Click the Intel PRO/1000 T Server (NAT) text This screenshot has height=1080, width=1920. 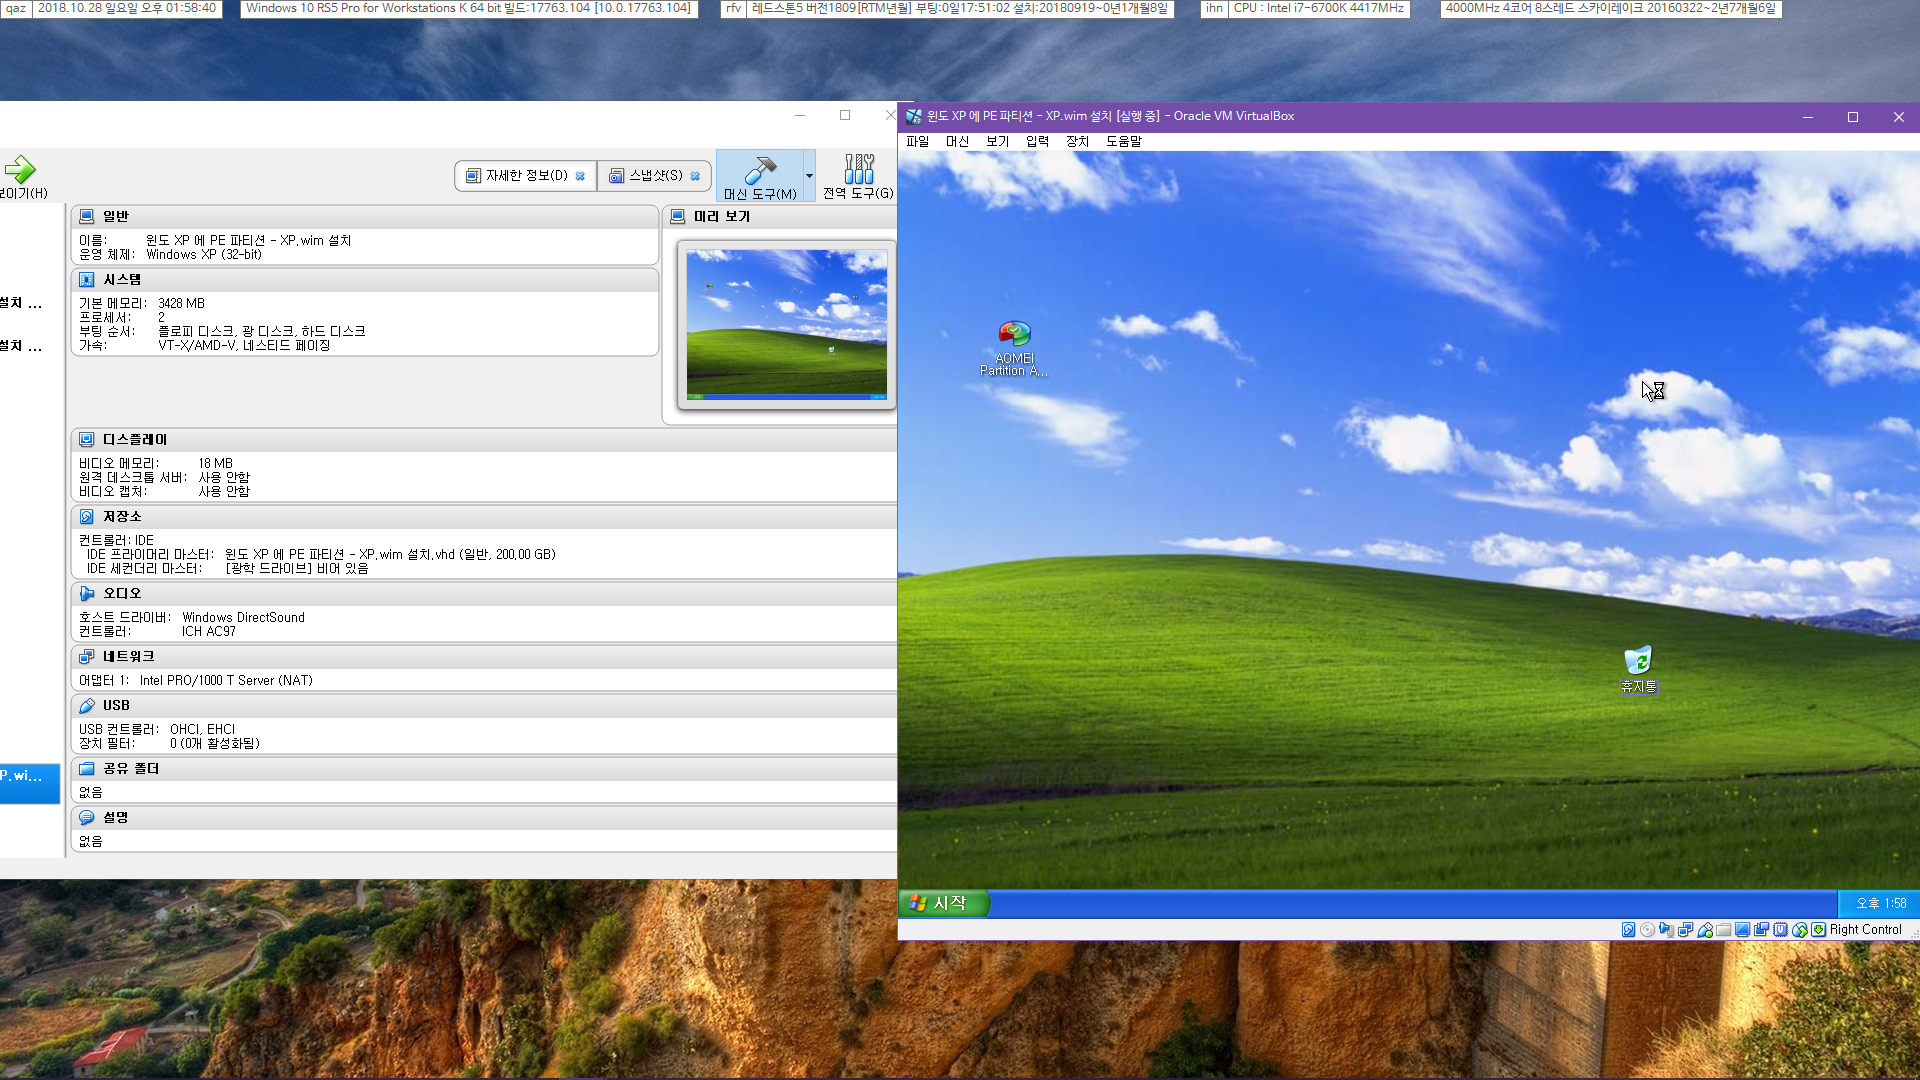(226, 681)
